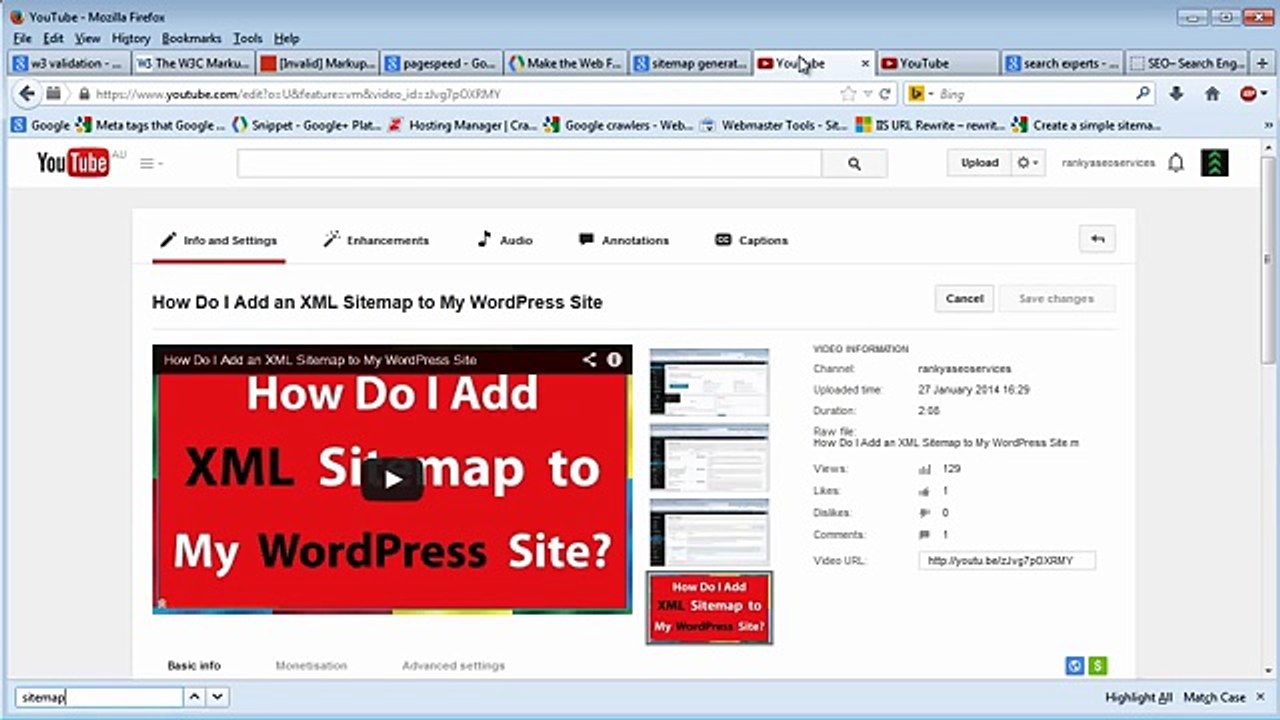Viewport: 1280px width, 720px height.
Task: Bookmark this page with the star icon
Action: point(848,94)
